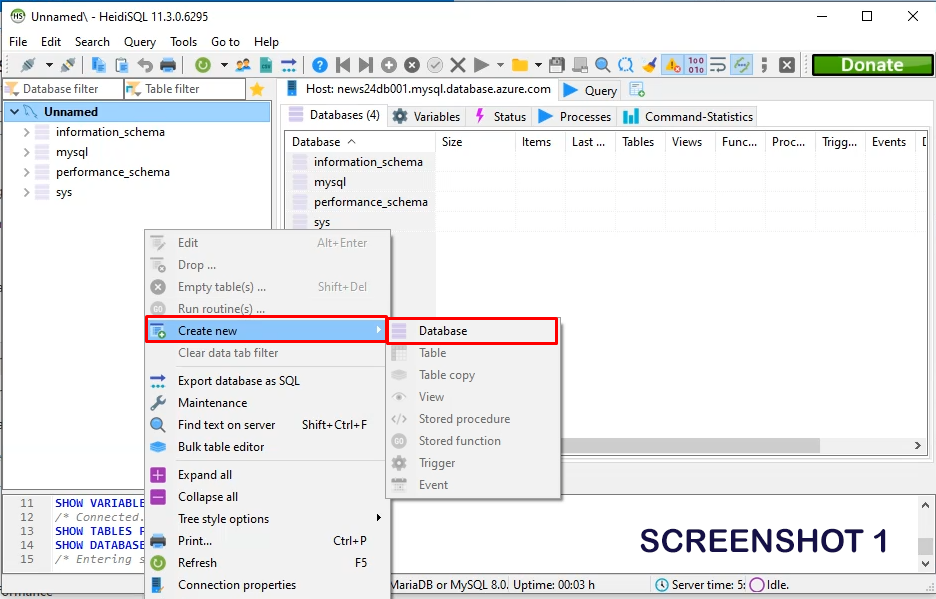Viewport: 936px width, 599px height.
Task: Click the Print icon in the toolbar
Action: [x=168, y=65]
